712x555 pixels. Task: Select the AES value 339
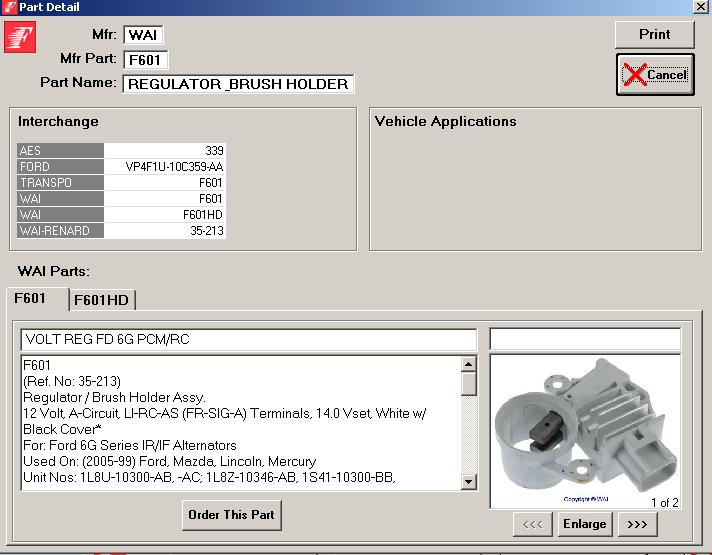(x=165, y=151)
